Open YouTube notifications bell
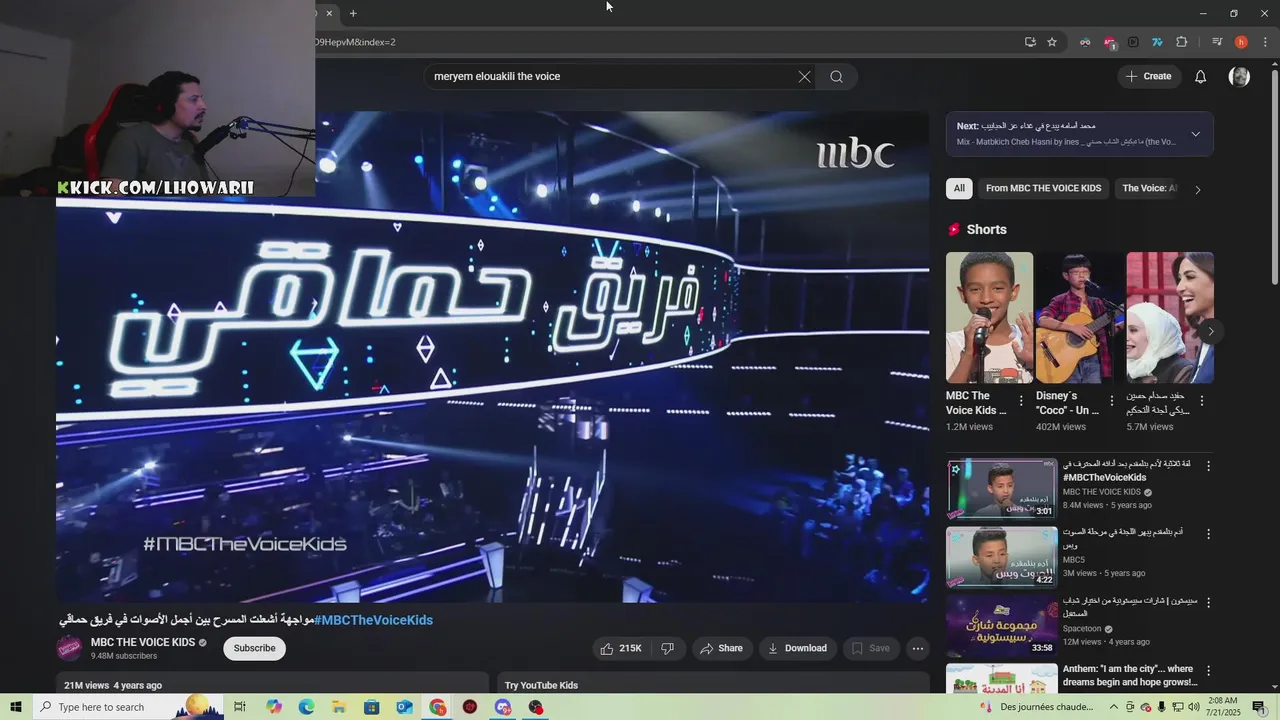The image size is (1280, 720). tap(1201, 77)
